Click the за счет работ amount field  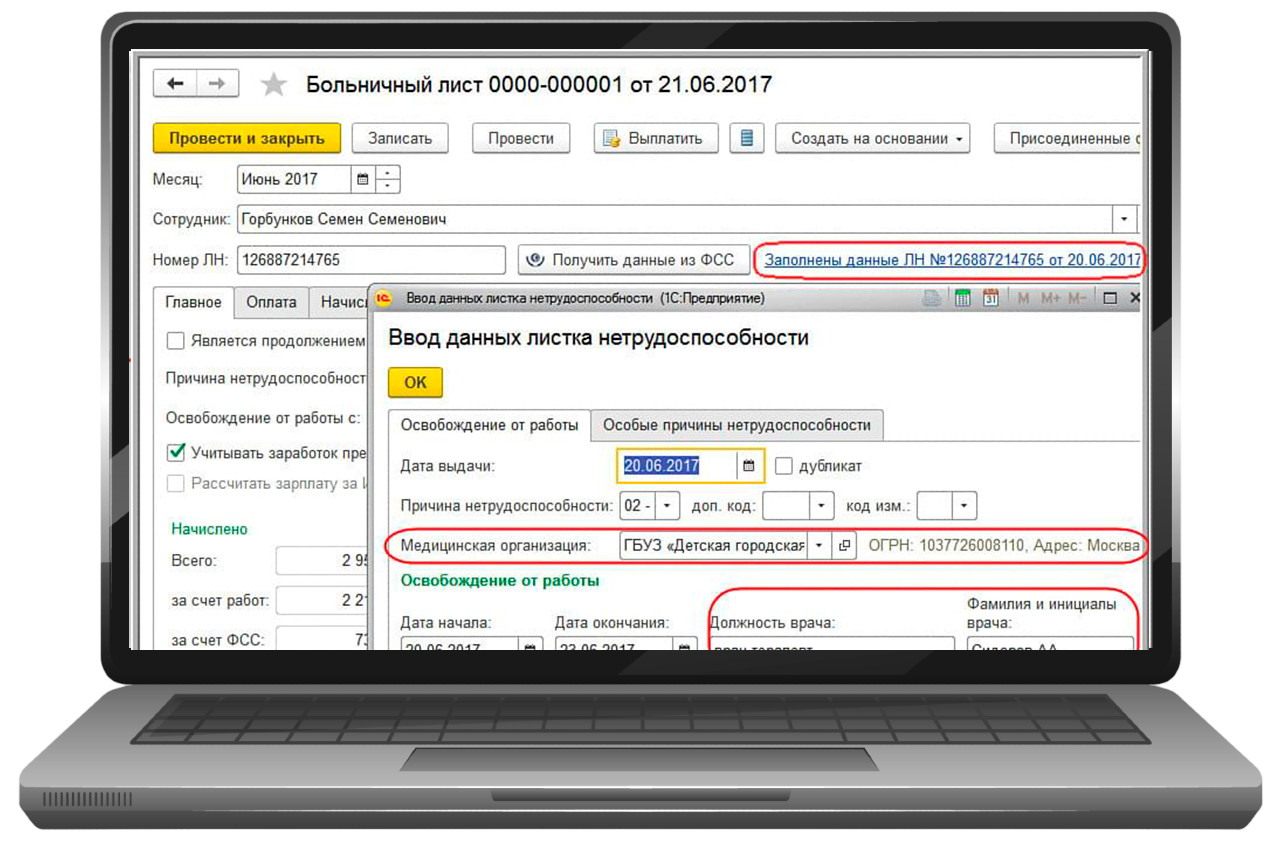pyautogui.click(x=322, y=601)
